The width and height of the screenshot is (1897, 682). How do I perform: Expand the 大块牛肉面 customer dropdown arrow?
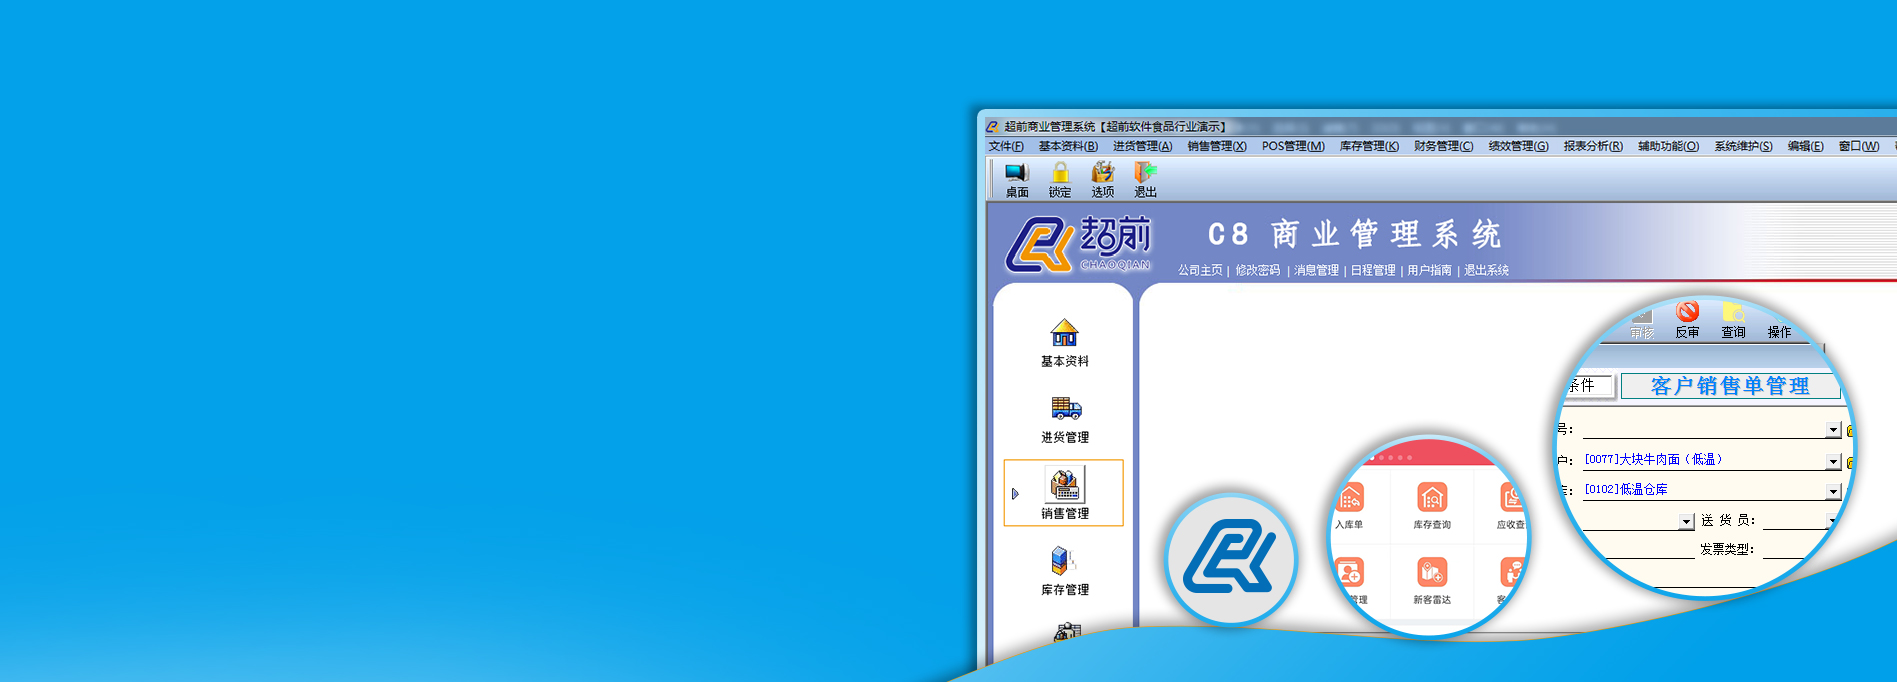tap(1833, 462)
